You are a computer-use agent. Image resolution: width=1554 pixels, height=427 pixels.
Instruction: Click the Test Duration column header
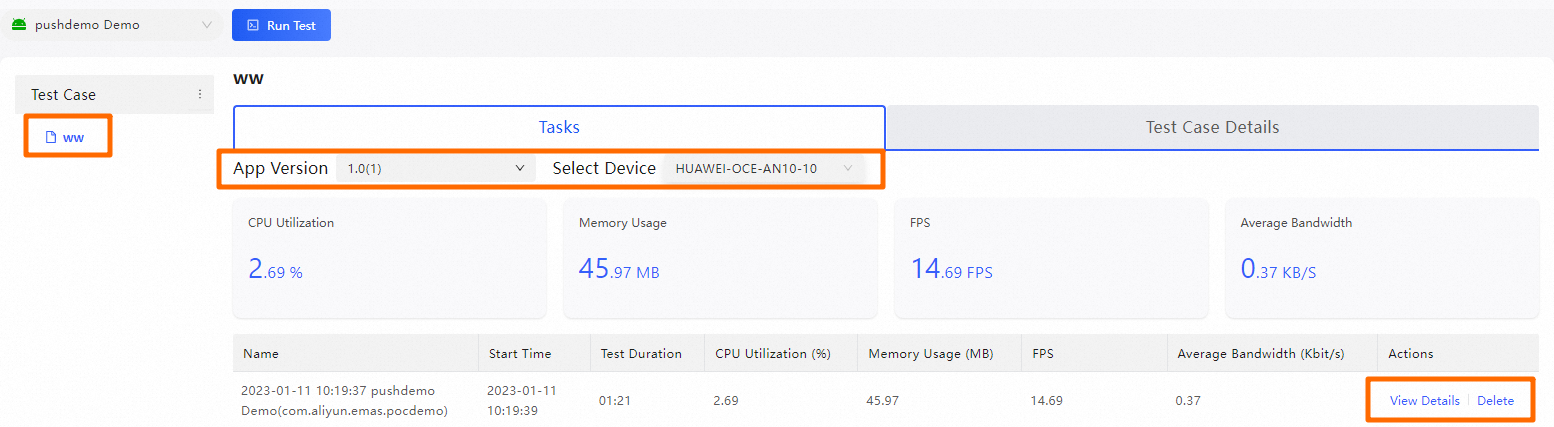click(641, 354)
